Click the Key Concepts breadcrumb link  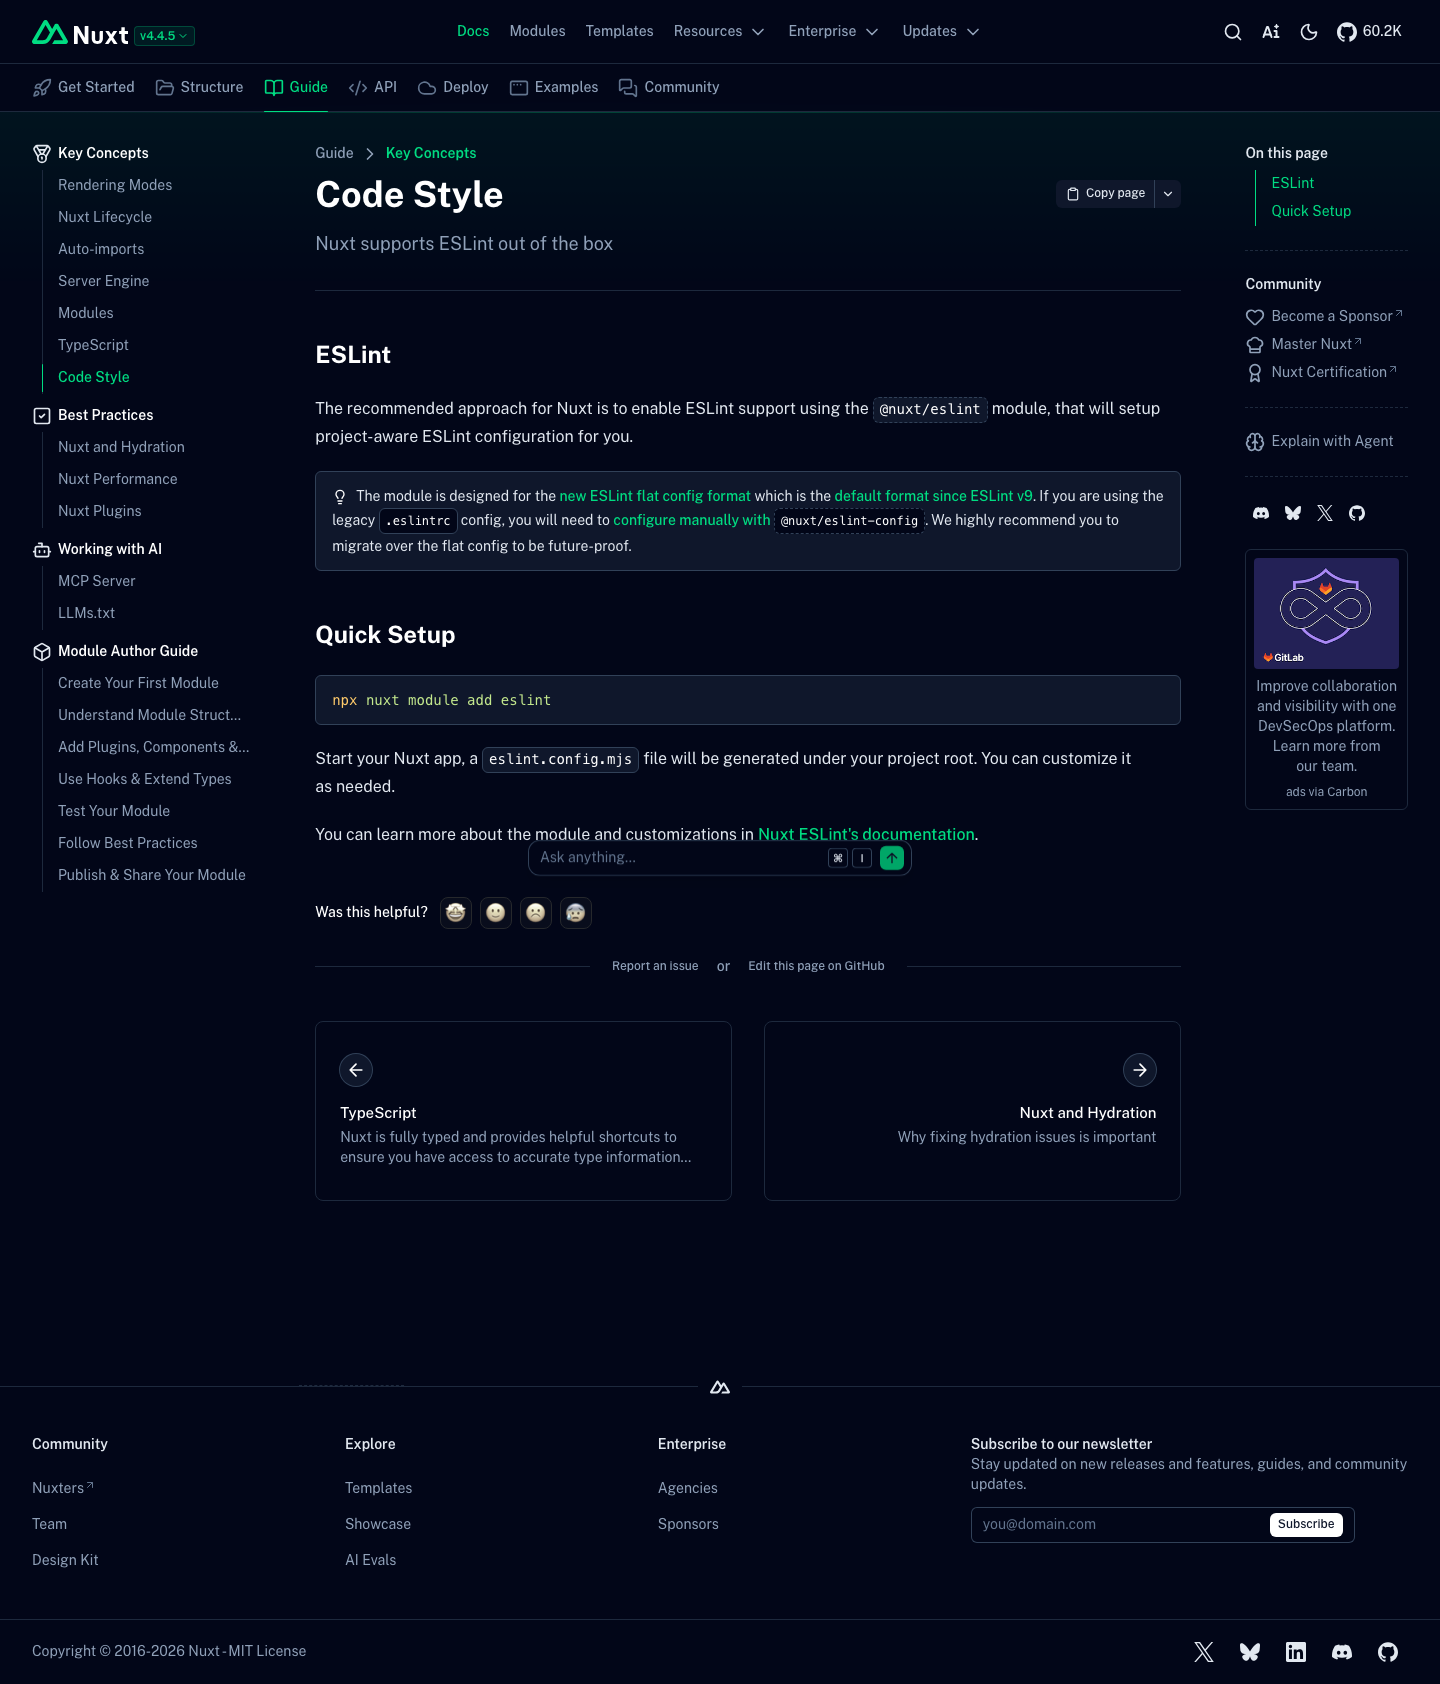click(431, 154)
